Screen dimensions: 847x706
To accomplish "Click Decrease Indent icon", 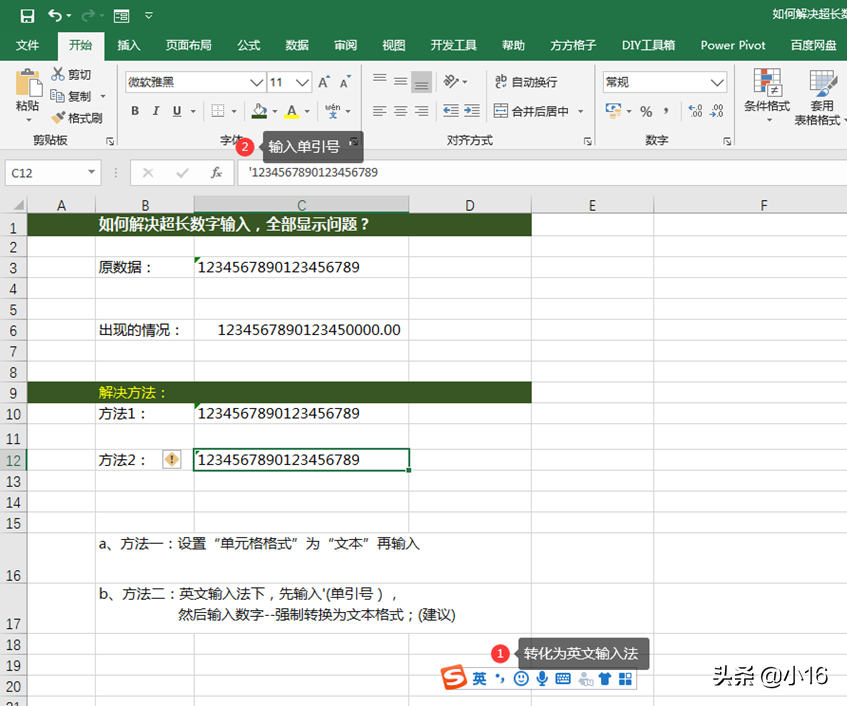I will tap(451, 111).
